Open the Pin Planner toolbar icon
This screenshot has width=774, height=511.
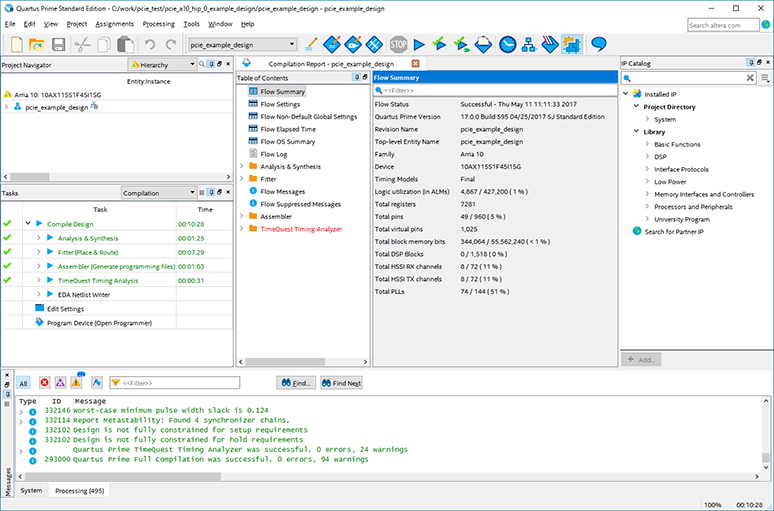click(x=353, y=44)
